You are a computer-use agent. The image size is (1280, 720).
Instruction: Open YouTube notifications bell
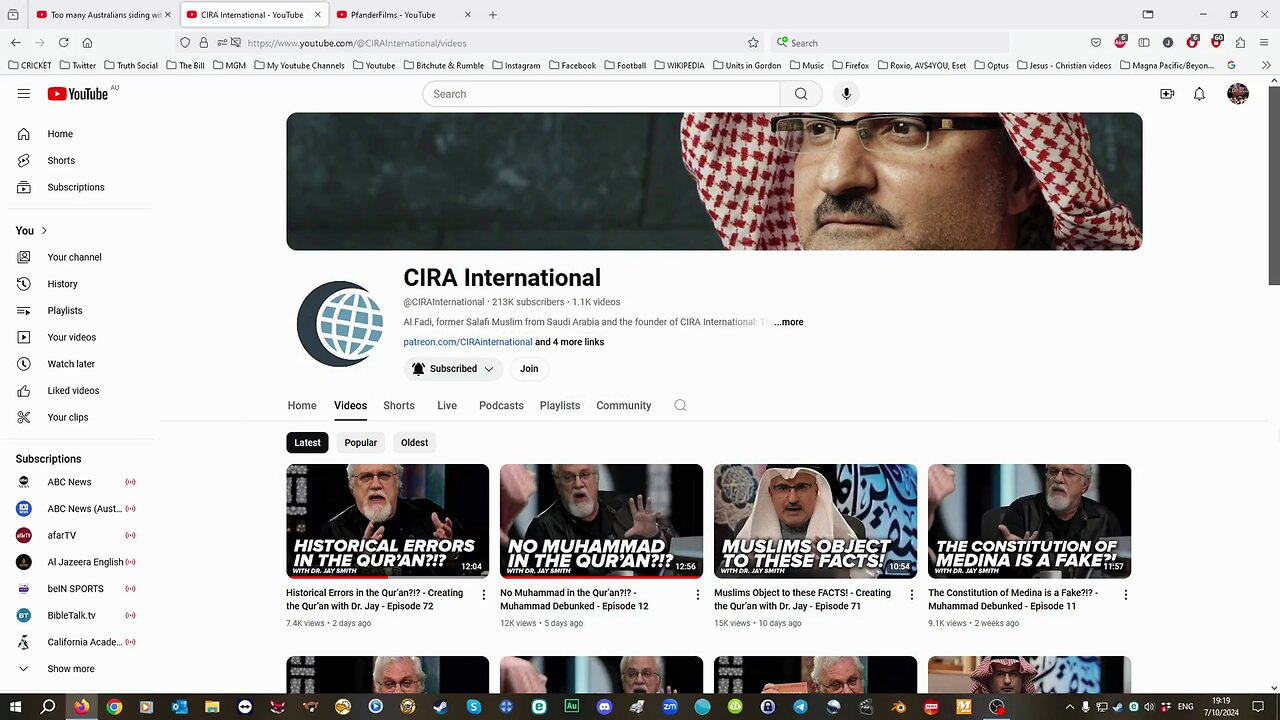(1199, 94)
